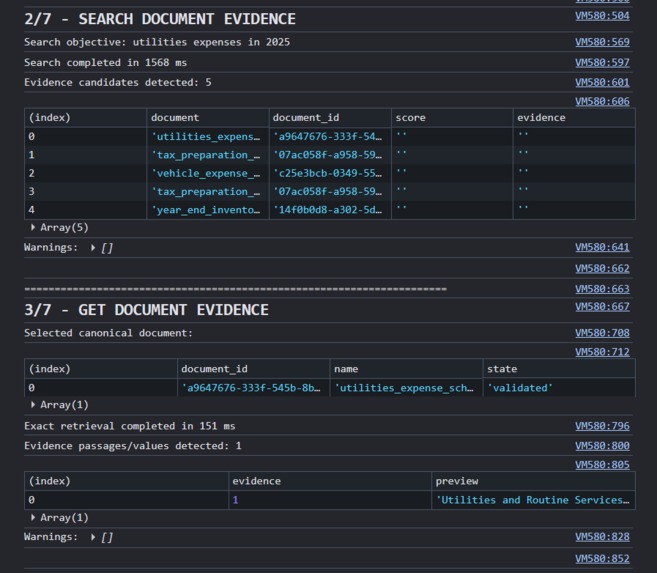Open source link VM580:667
Viewport: 657px width, 573px height.
(602, 307)
